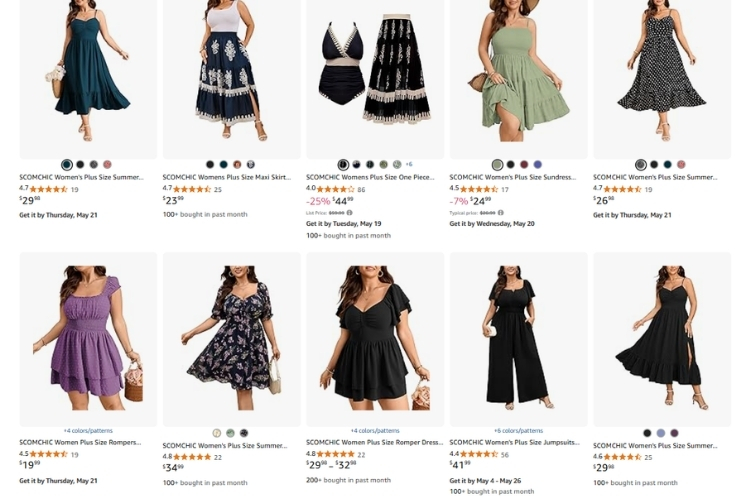Open SCOMCHIC Womens Plus Size Maxi Skirt title
The width and height of the screenshot is (750, 500).
(x=226, y=177)
